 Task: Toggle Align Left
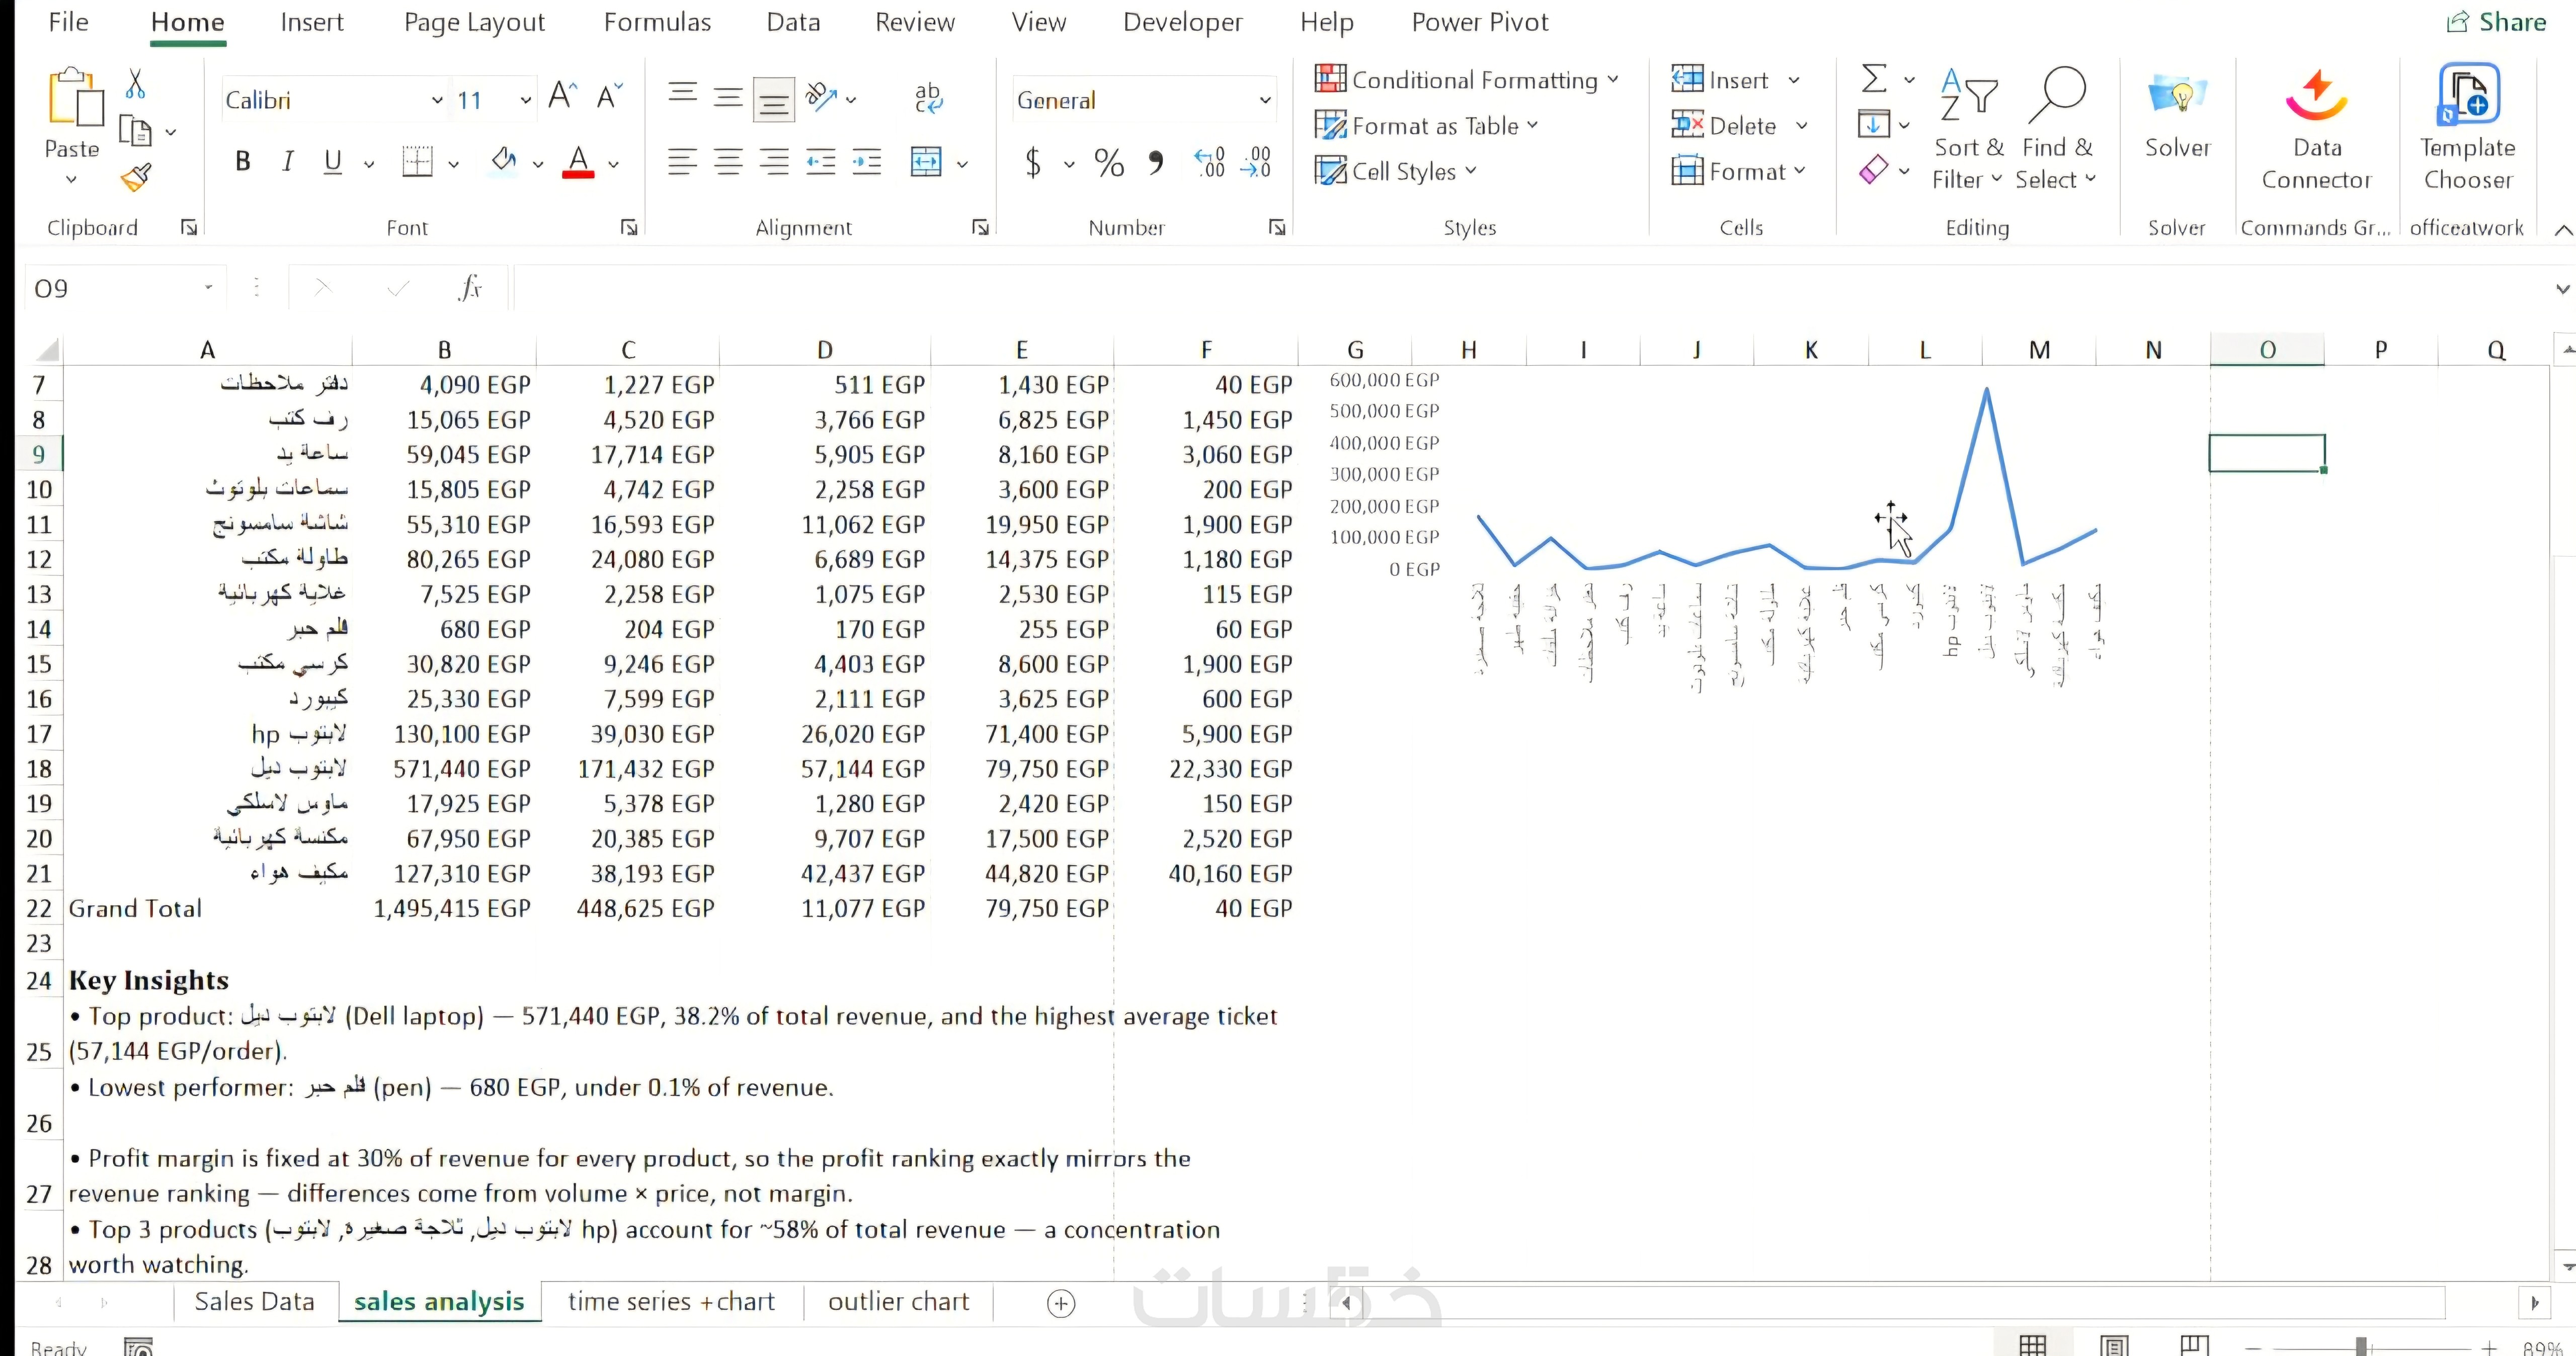point(682,162)
